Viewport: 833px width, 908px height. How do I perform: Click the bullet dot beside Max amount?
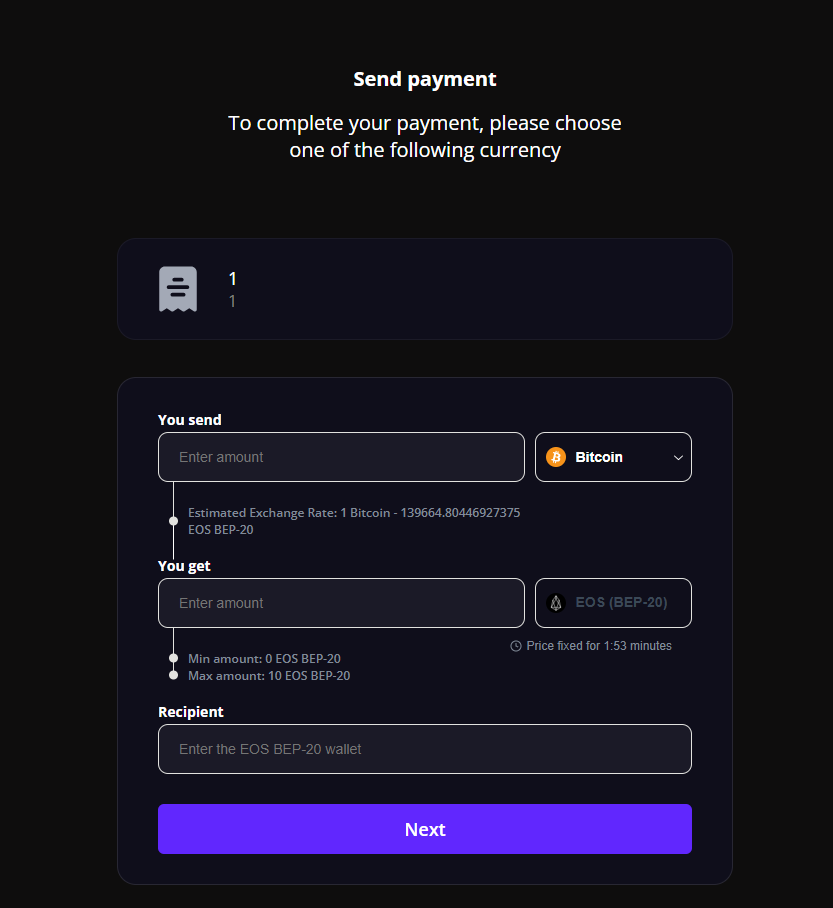coord(174,675)
